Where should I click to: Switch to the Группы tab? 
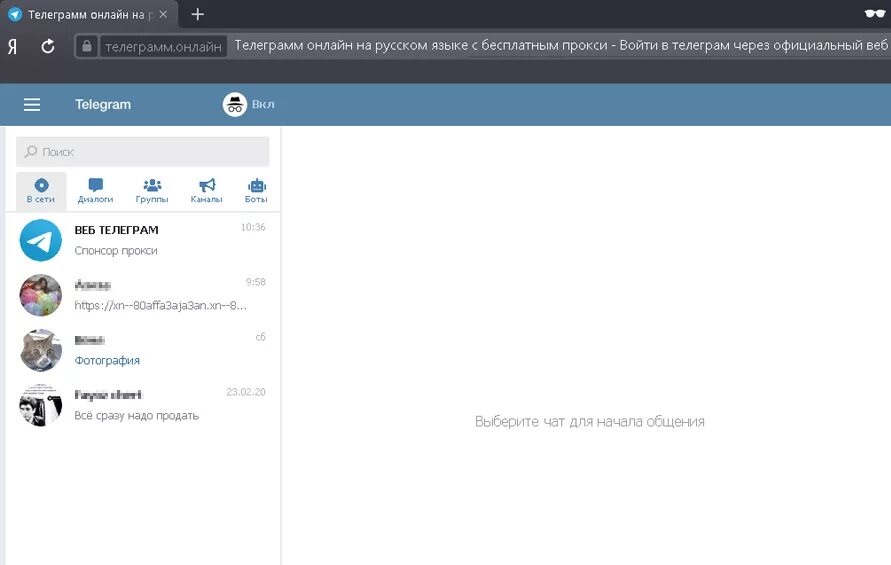pos(152,191)
